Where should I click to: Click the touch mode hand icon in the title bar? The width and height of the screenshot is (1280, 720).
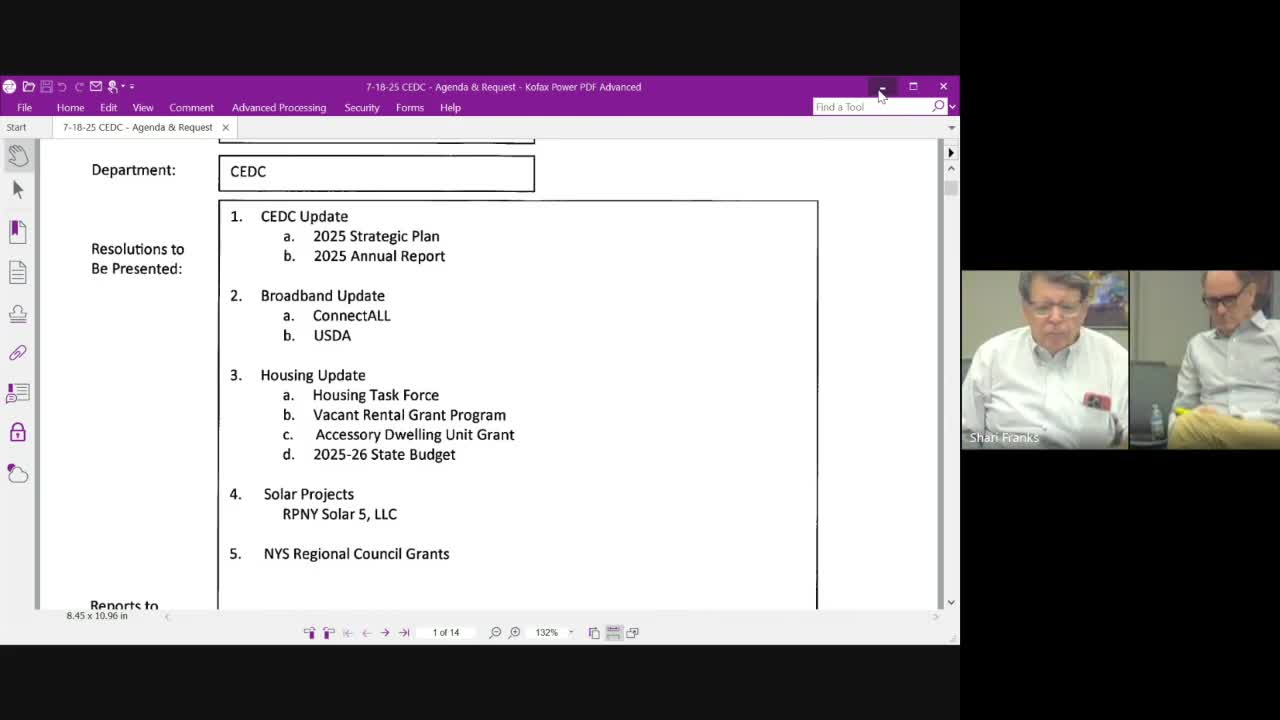point(114,87)
